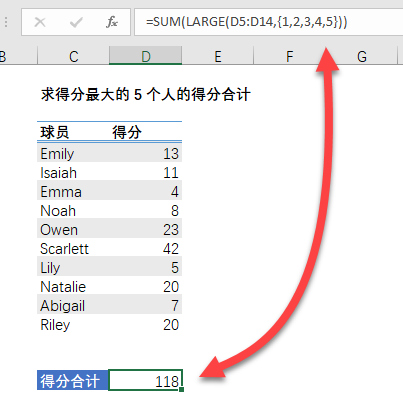This screenshot has width=403, height=413.
Task: Select column D header
Action: coord(146,56)
